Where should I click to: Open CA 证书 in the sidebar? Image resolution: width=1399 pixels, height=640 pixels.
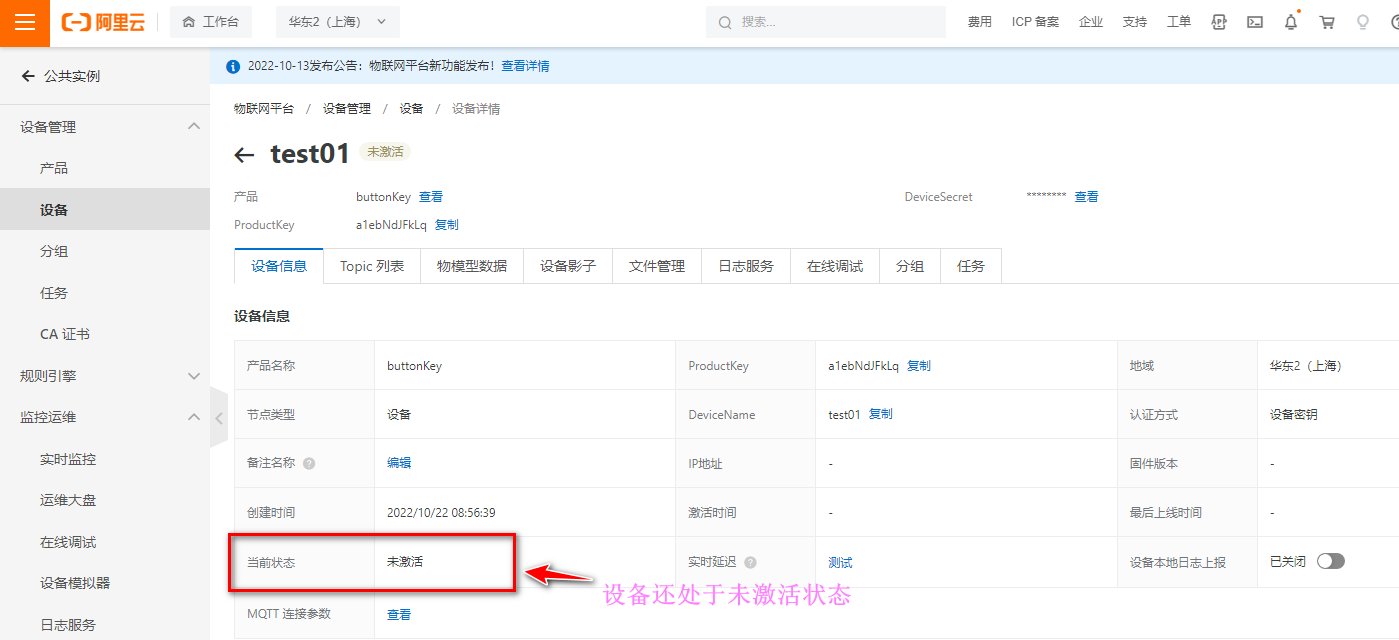[x=65, y=334]
